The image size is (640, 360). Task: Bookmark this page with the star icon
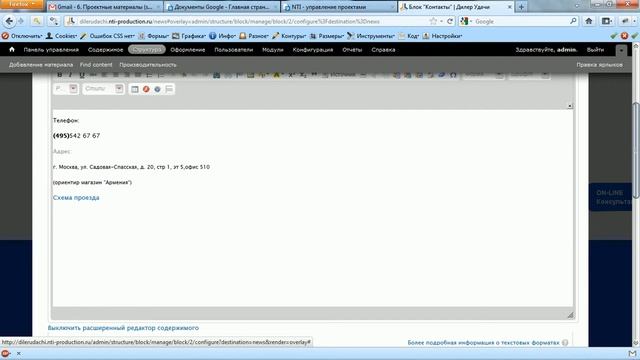433,21
